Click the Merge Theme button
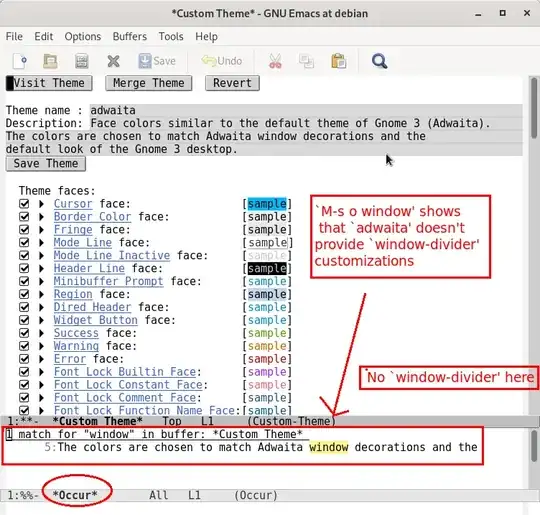The height and width of the screenshot is (515, 540). [148, 83]
